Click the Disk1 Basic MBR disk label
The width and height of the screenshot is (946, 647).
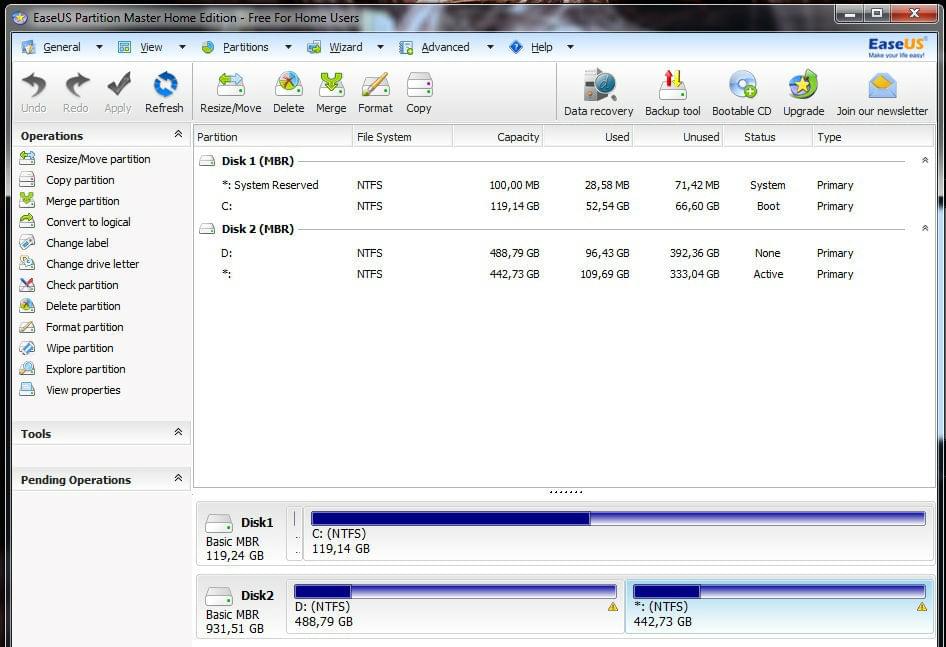[240, 534]
